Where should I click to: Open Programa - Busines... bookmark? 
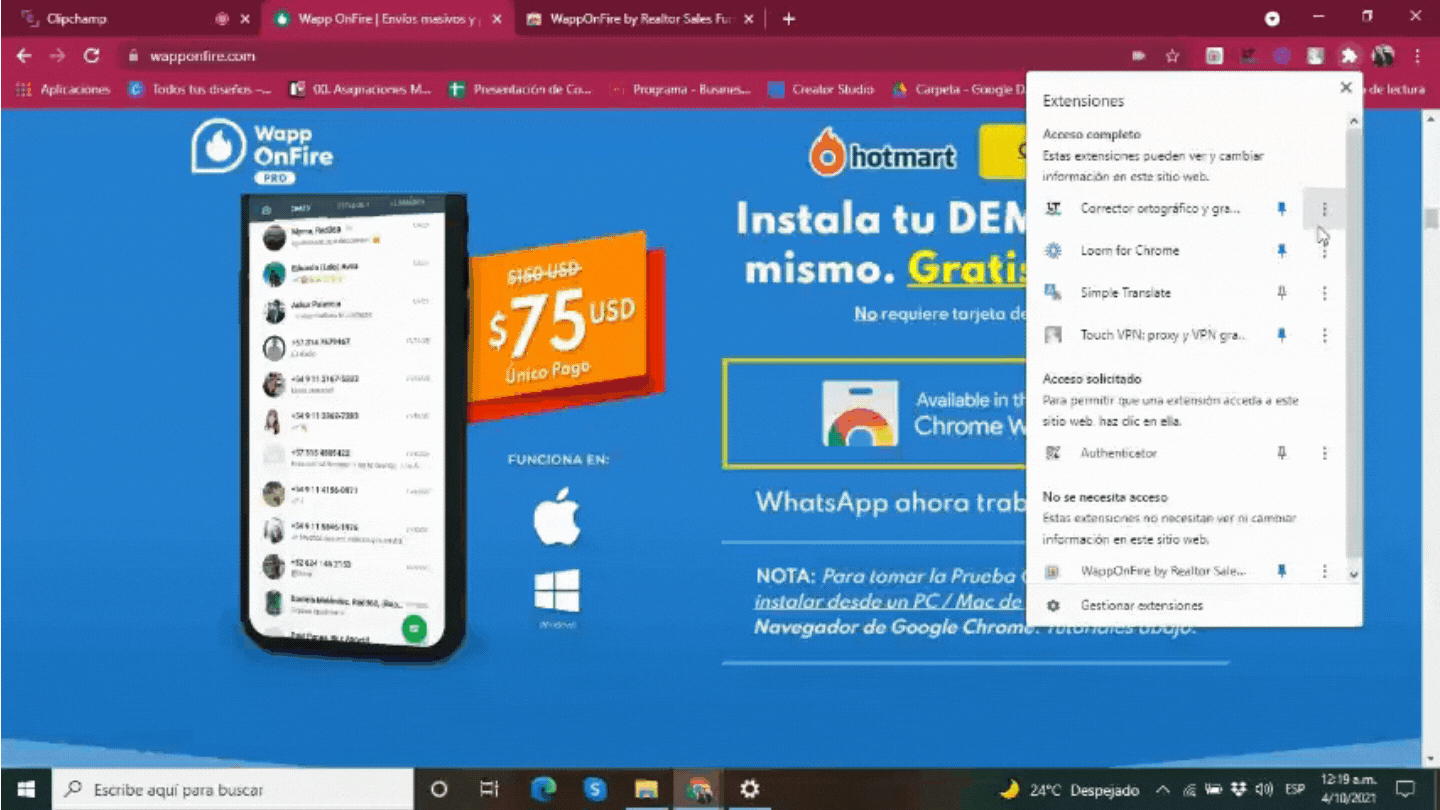pos(680,89)
